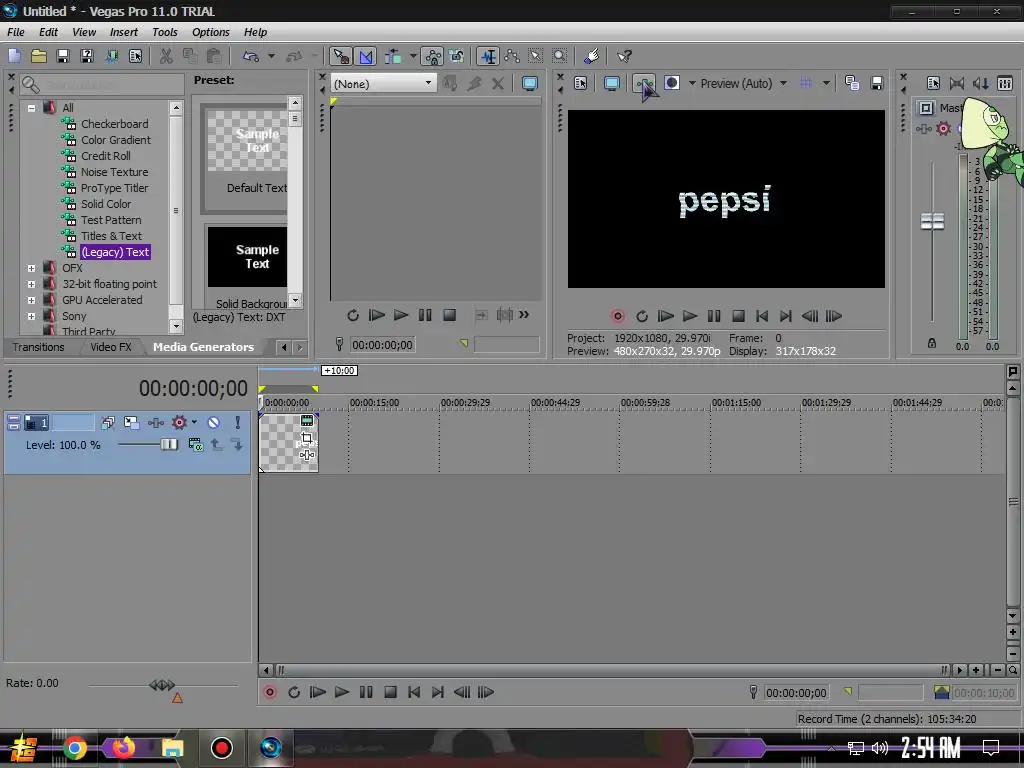
Task: Click the compositing mode icon on track 1
Action: [x=195, y=445]
